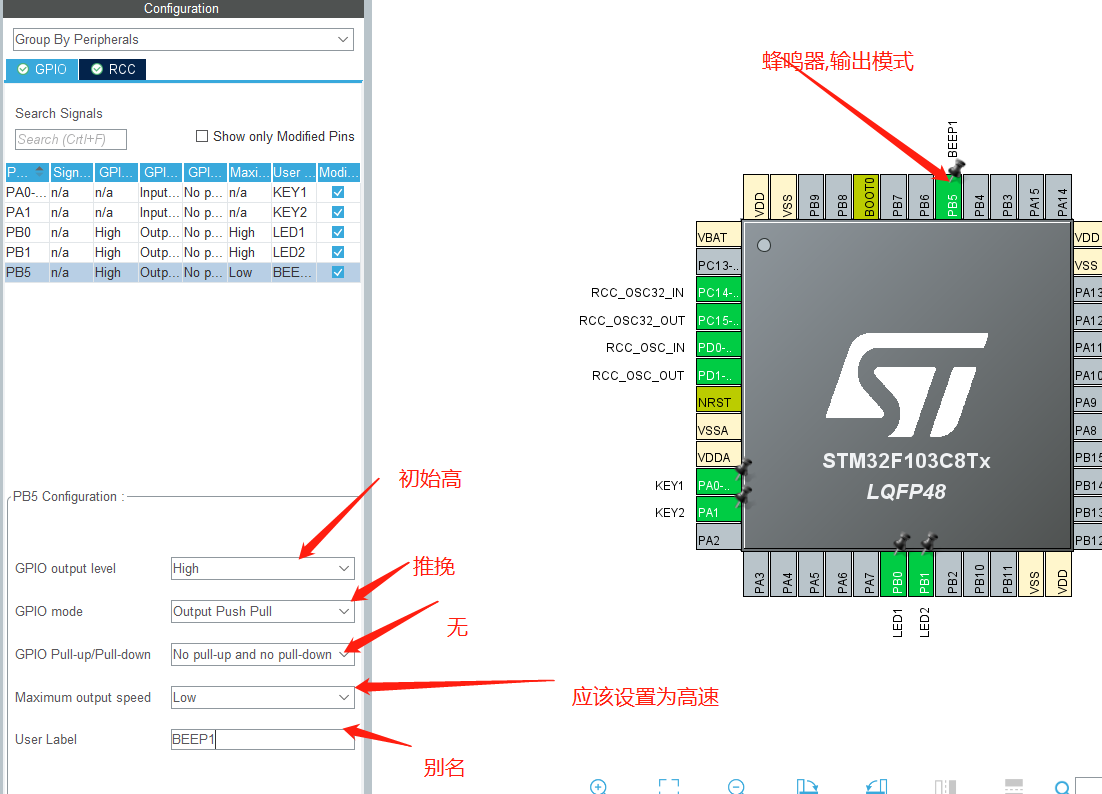The height and width of the screenshot is (794, 1102).
Task: Toggle the Modified checkbox for LED1 row
Action: click(338, 232)
